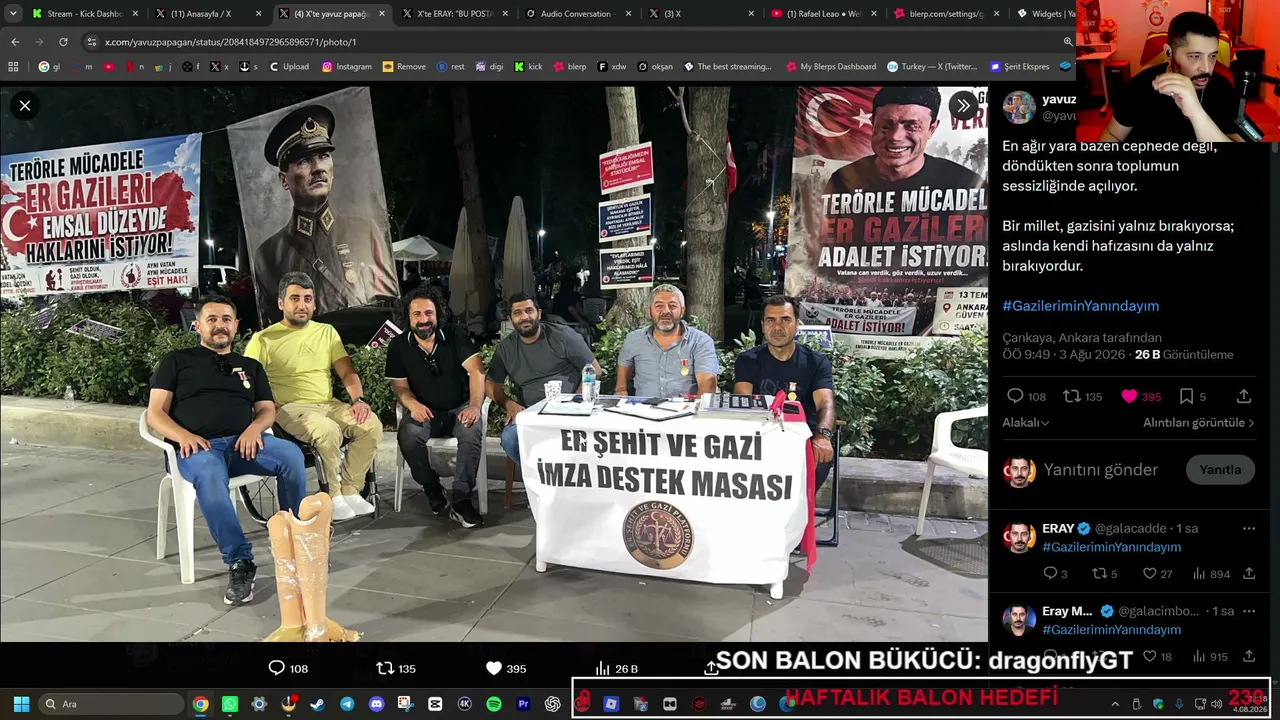
Task: Close the photo viewer with the X button
Action: point(25,105)
